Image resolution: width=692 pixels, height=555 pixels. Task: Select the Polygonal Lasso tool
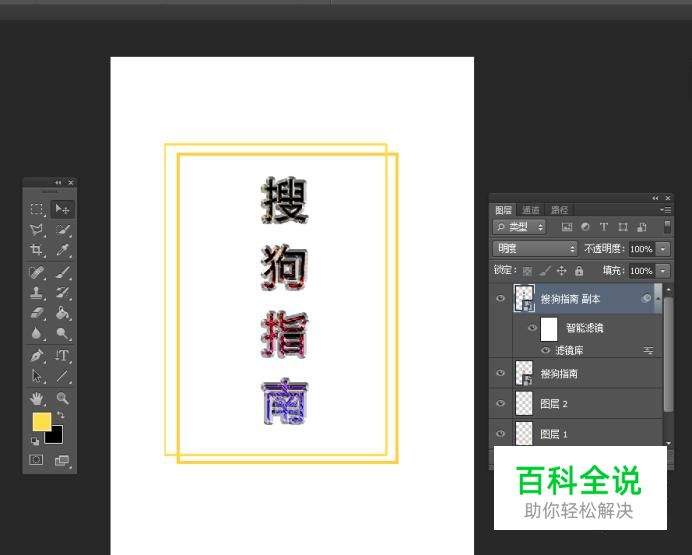pos(37,229)
